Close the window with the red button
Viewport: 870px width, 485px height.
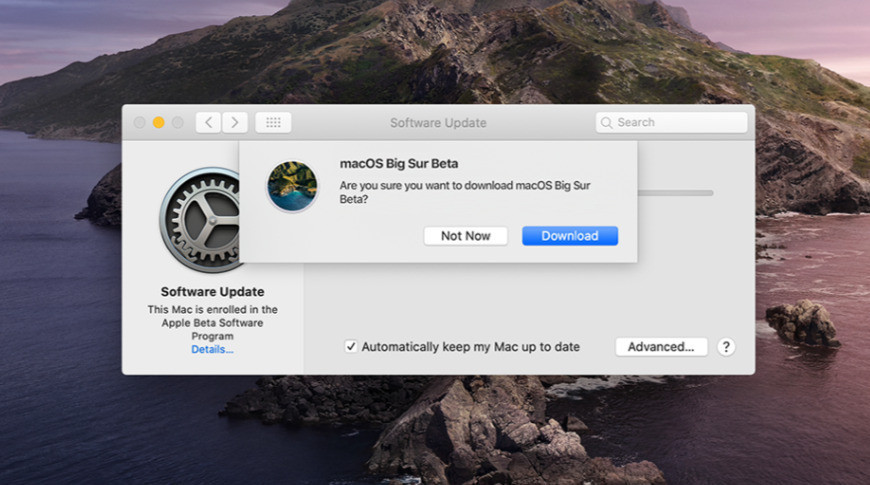pyautogui.click(x=139, y=122)
